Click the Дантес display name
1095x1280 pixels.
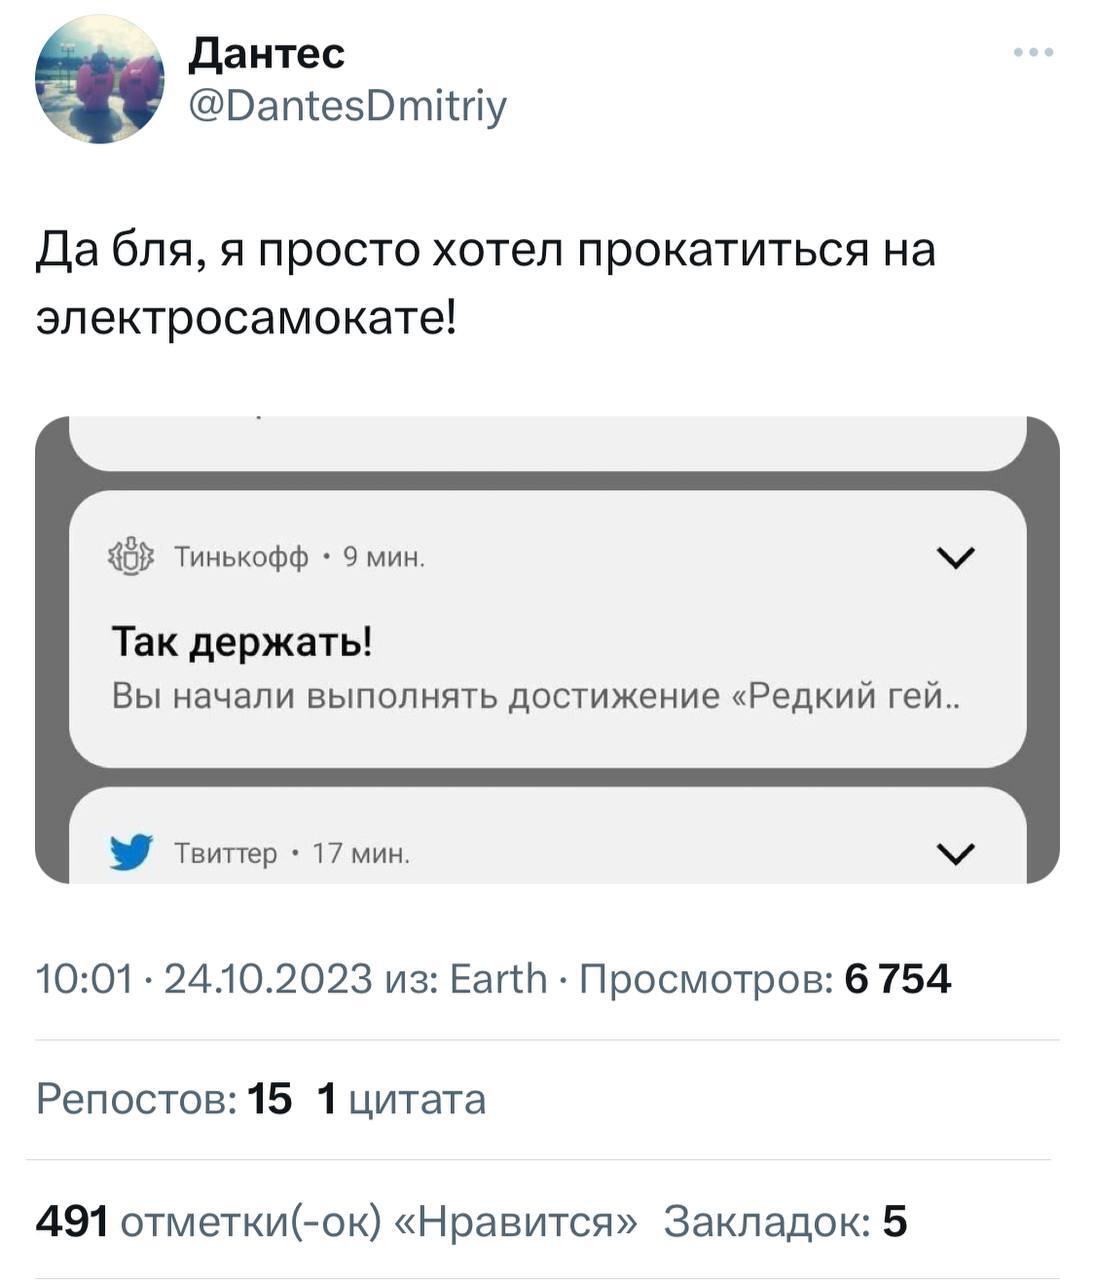point(266,55)
